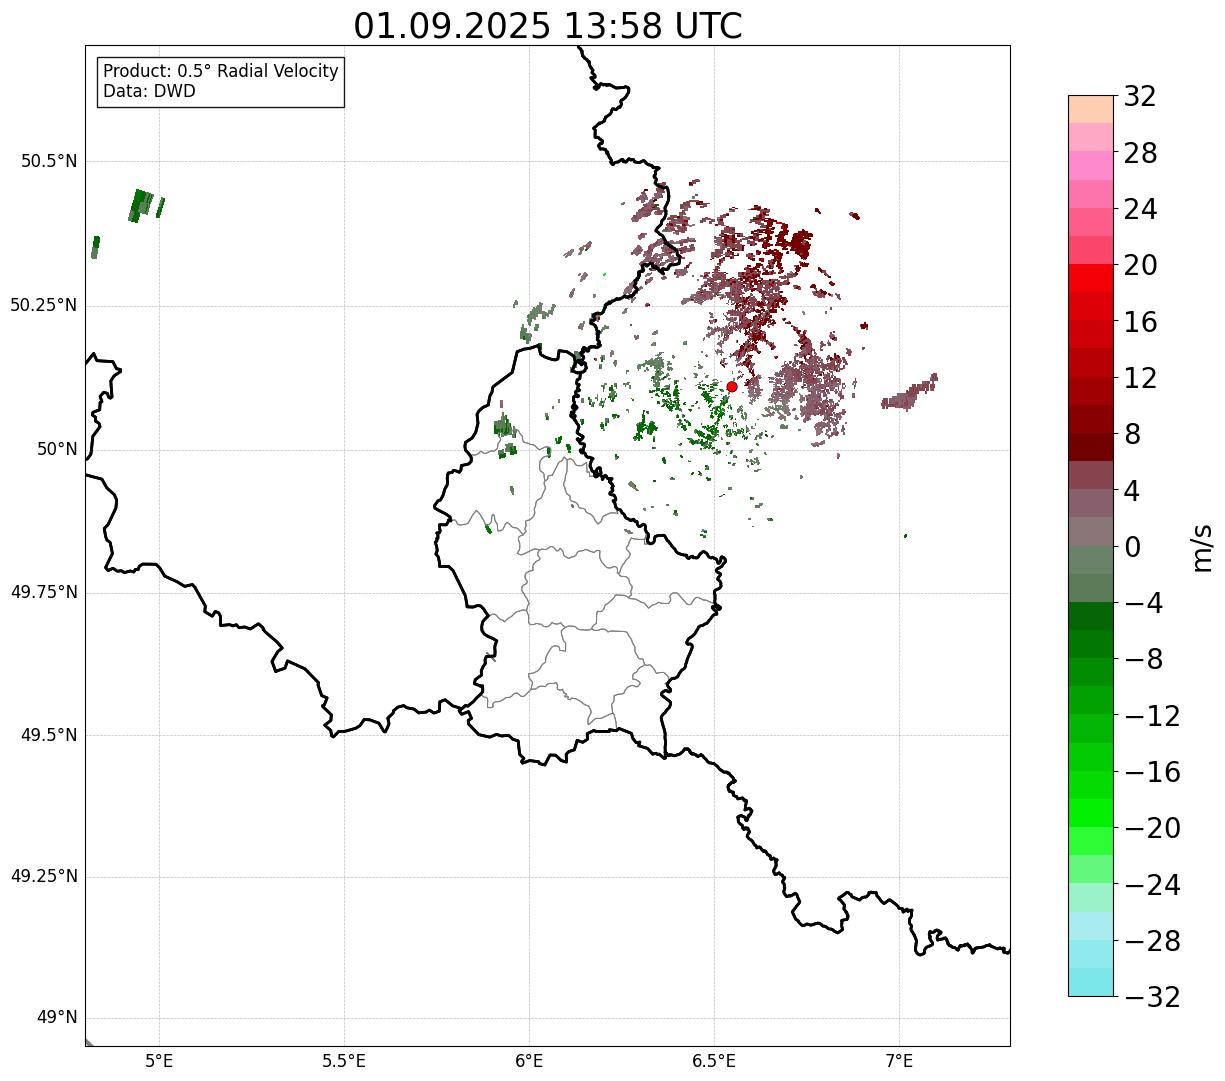1225x1081 pixels.
Task: Click the longitude label "6.5°E"
Action: coord(714,1061)
